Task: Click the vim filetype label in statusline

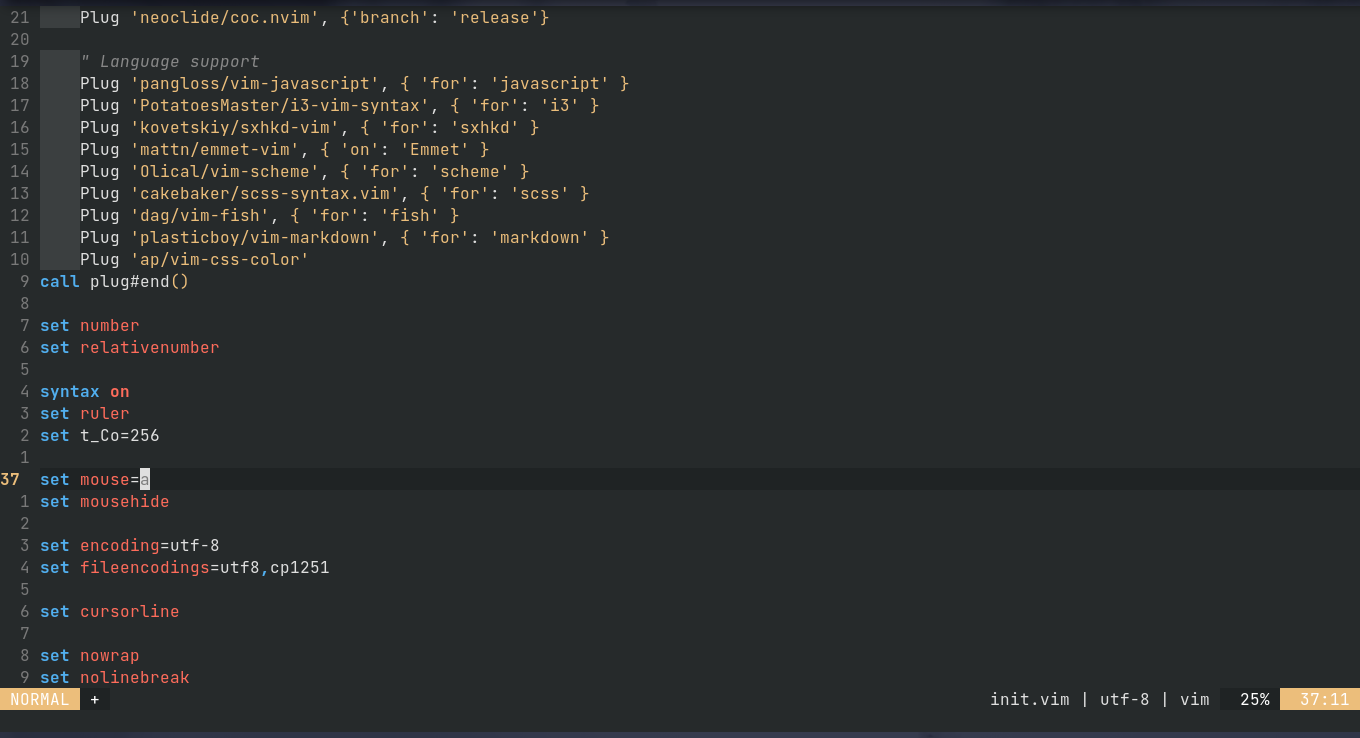Action: click(x=1194, y=699)
